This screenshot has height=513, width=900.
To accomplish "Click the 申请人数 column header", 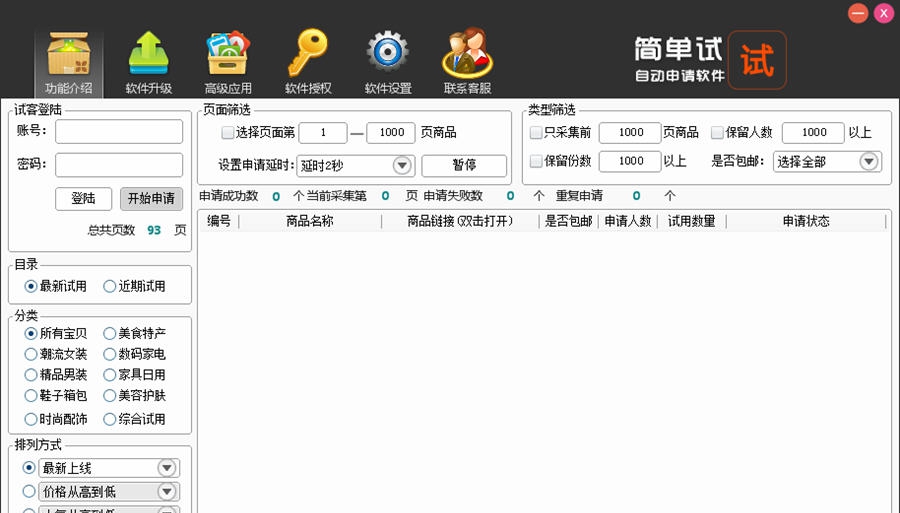I will (627, 221).
